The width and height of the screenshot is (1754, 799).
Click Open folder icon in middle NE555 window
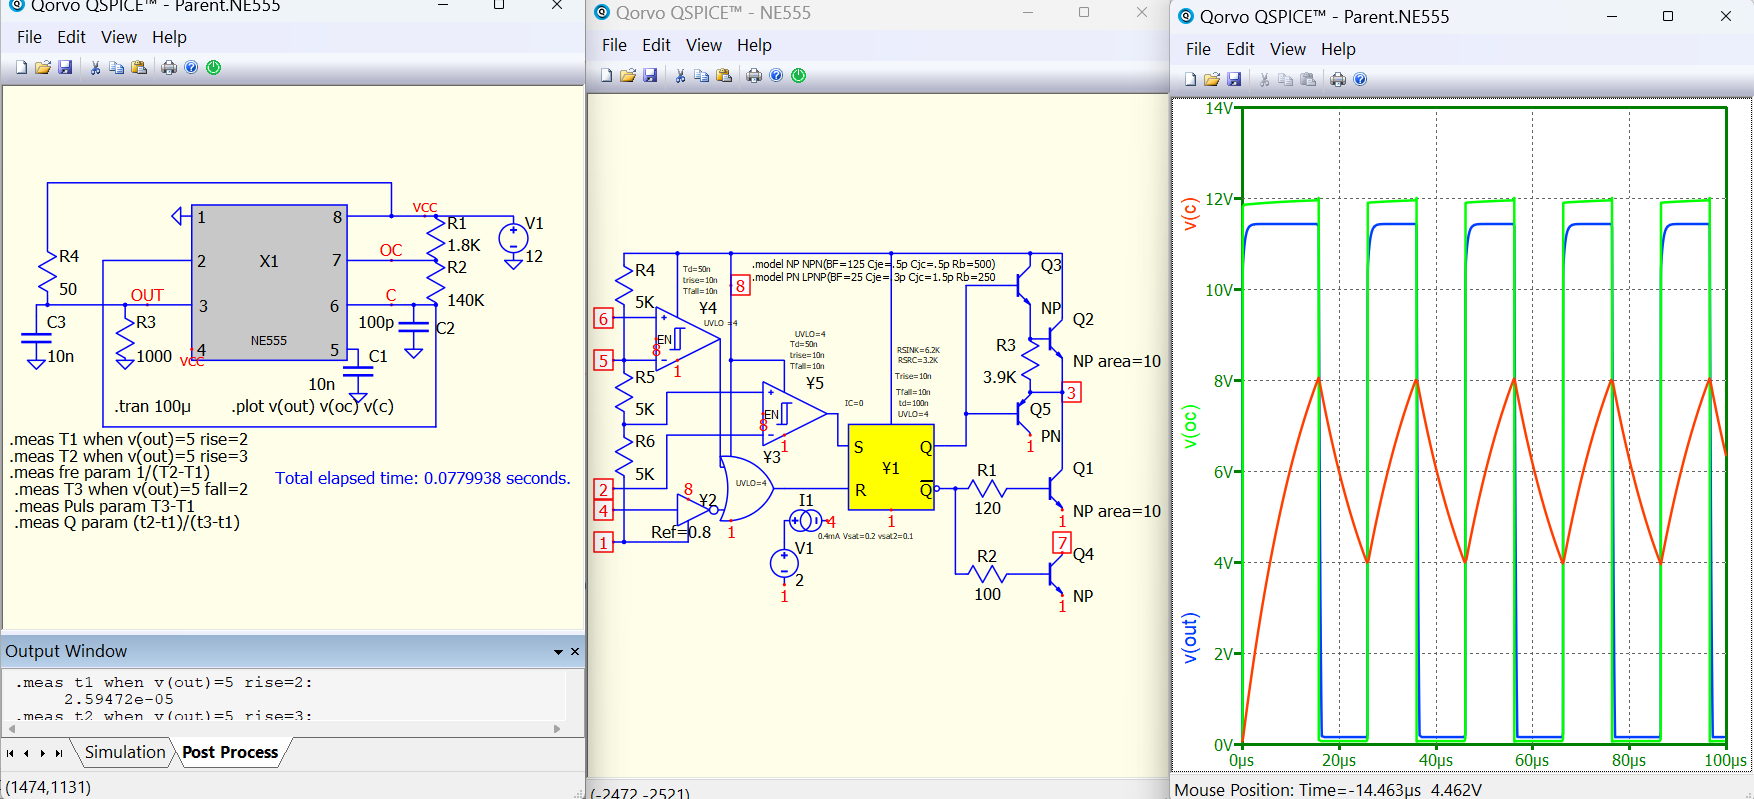(628, 76)
